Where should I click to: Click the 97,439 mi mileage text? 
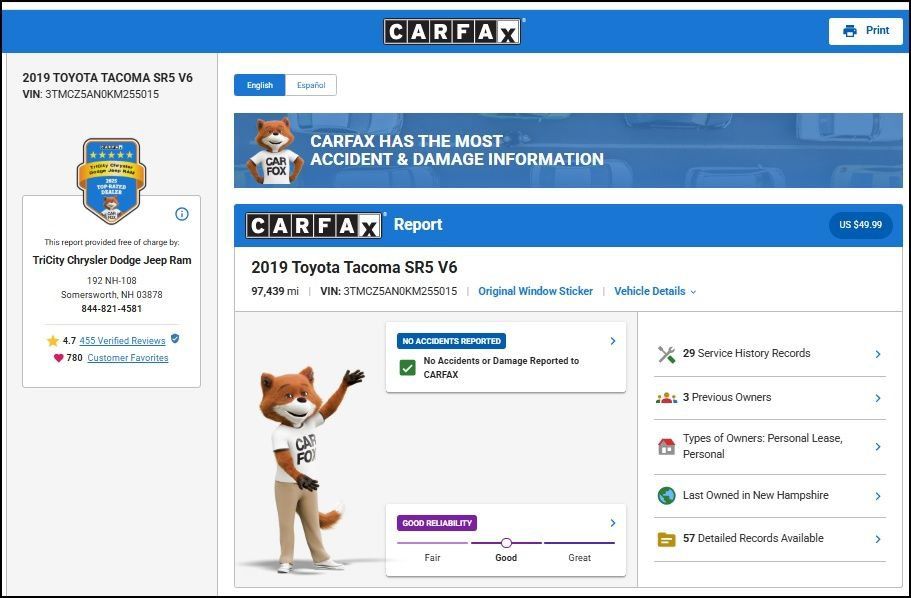(275, 291)
